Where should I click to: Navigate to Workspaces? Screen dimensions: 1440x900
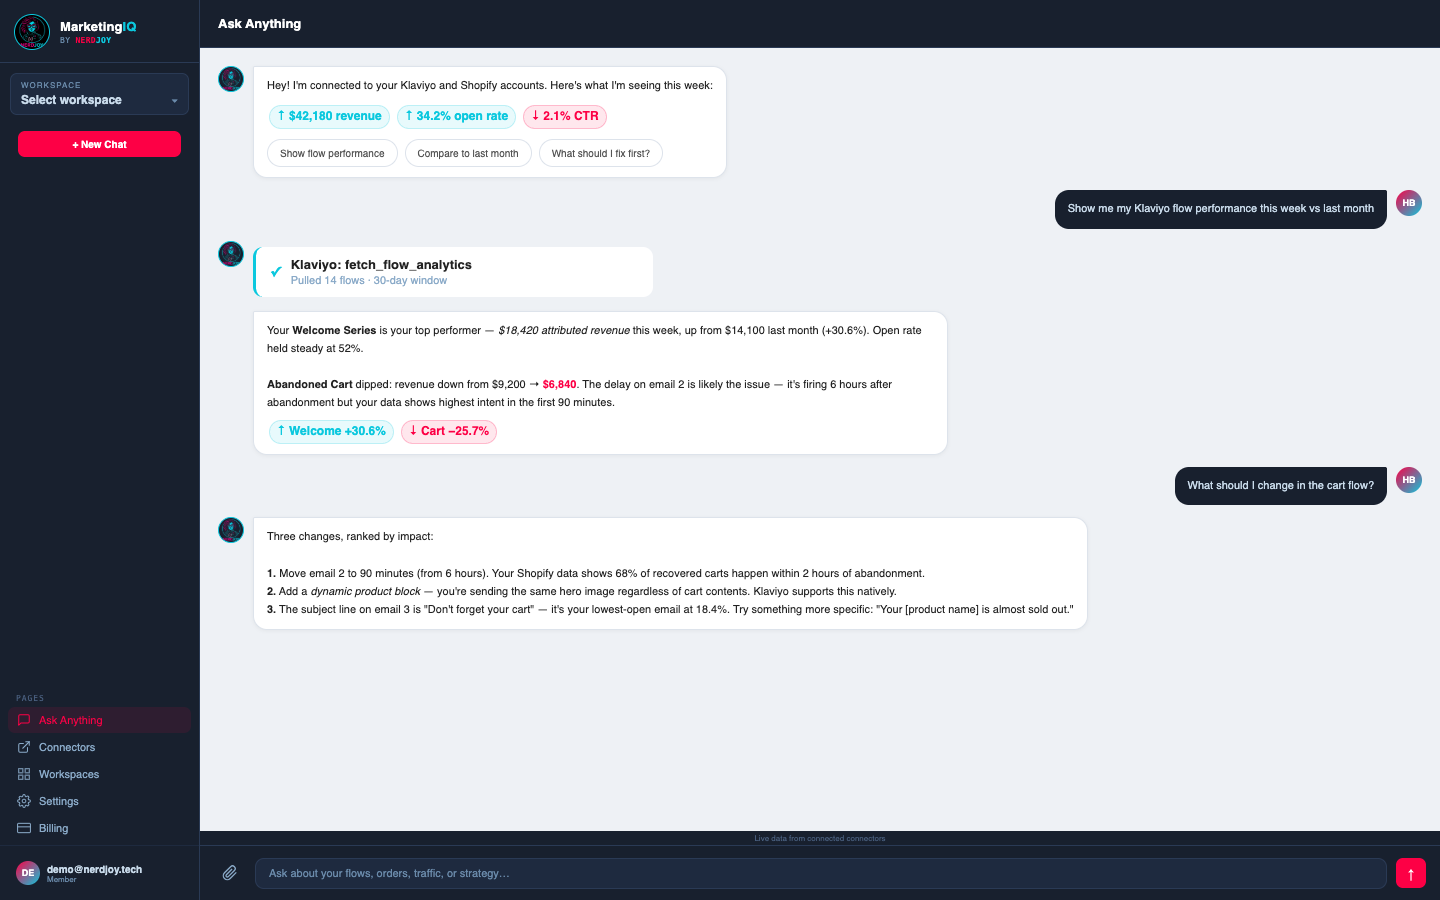[99, 774]
